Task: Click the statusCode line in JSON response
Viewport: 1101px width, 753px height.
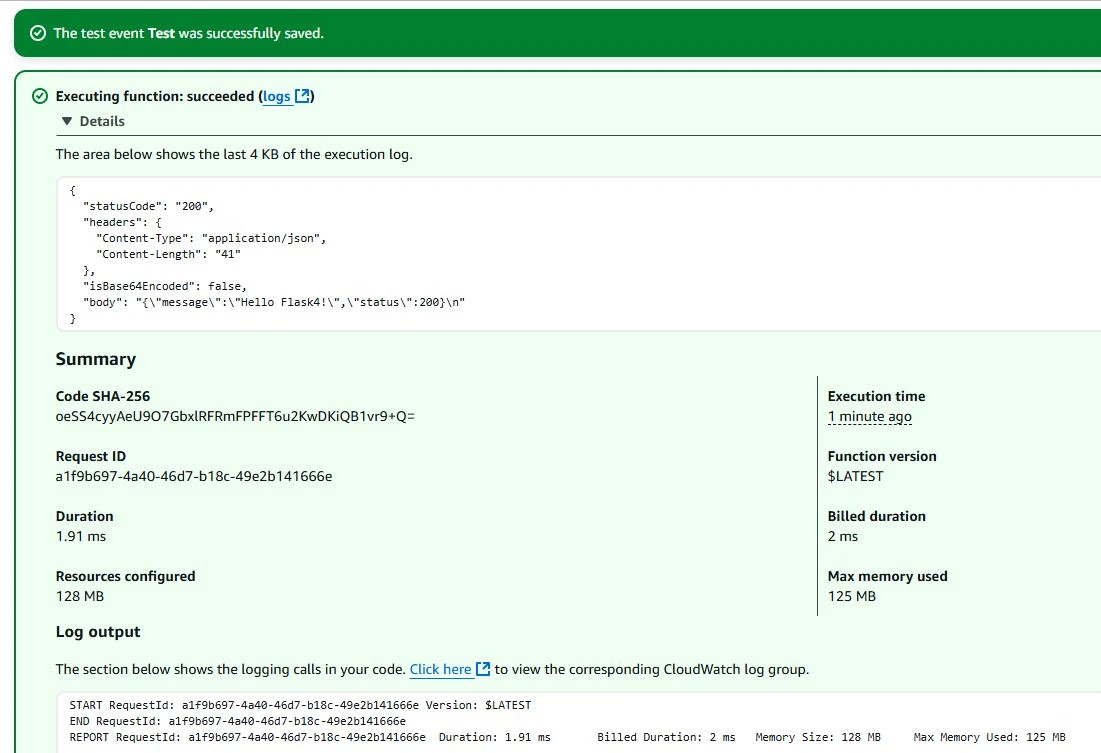Action: point(148,206)
